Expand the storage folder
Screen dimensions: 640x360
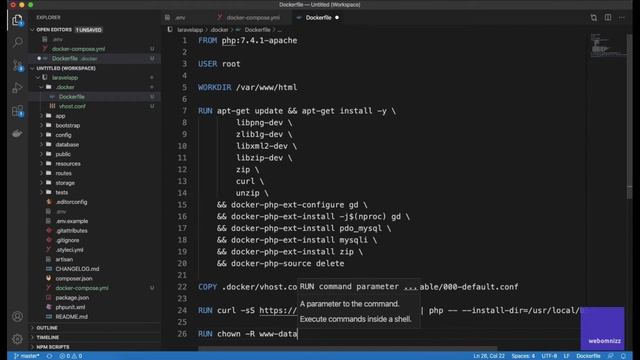[x=65, y=183]
